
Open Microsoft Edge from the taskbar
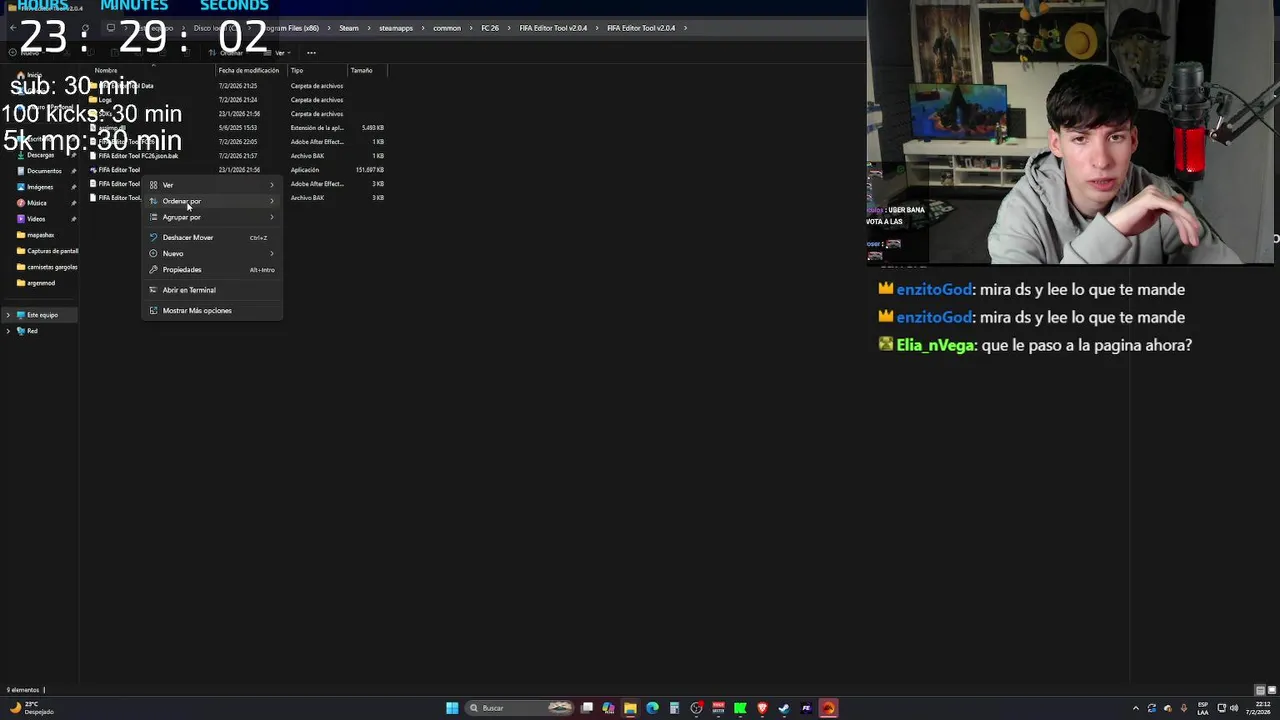[x=652, y=708]
